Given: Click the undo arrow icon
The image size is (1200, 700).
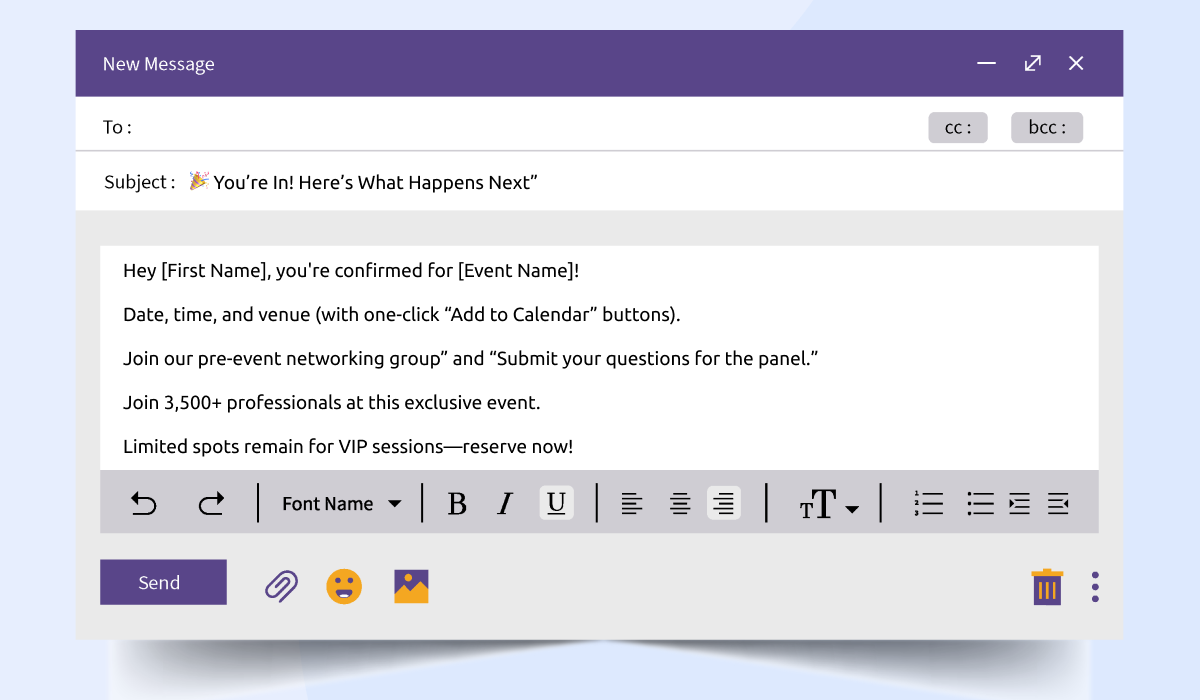Looking at the screenshot, I should coord(144,503).
